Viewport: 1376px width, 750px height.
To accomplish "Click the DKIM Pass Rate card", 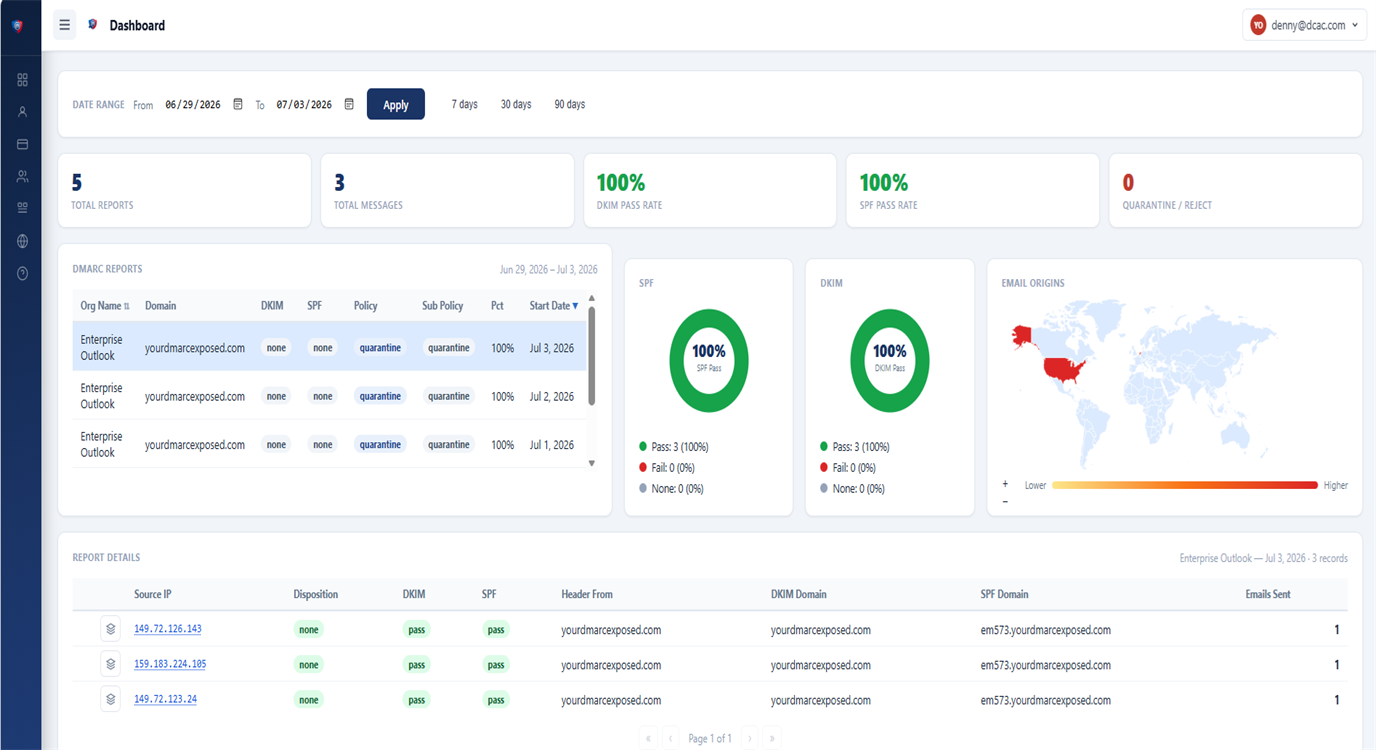I will 710,190.
